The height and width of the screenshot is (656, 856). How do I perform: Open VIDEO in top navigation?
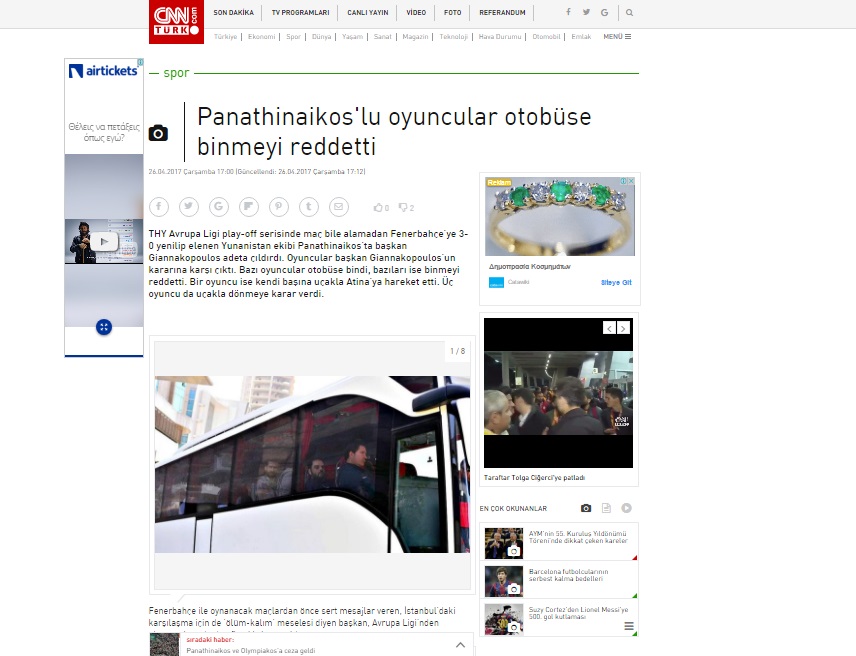[416, 13]
